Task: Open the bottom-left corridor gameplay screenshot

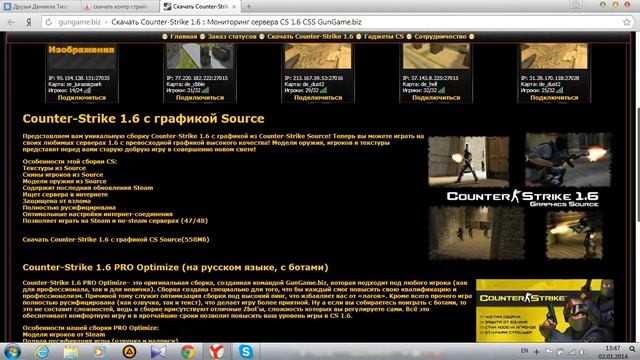Action: point(476,233)
